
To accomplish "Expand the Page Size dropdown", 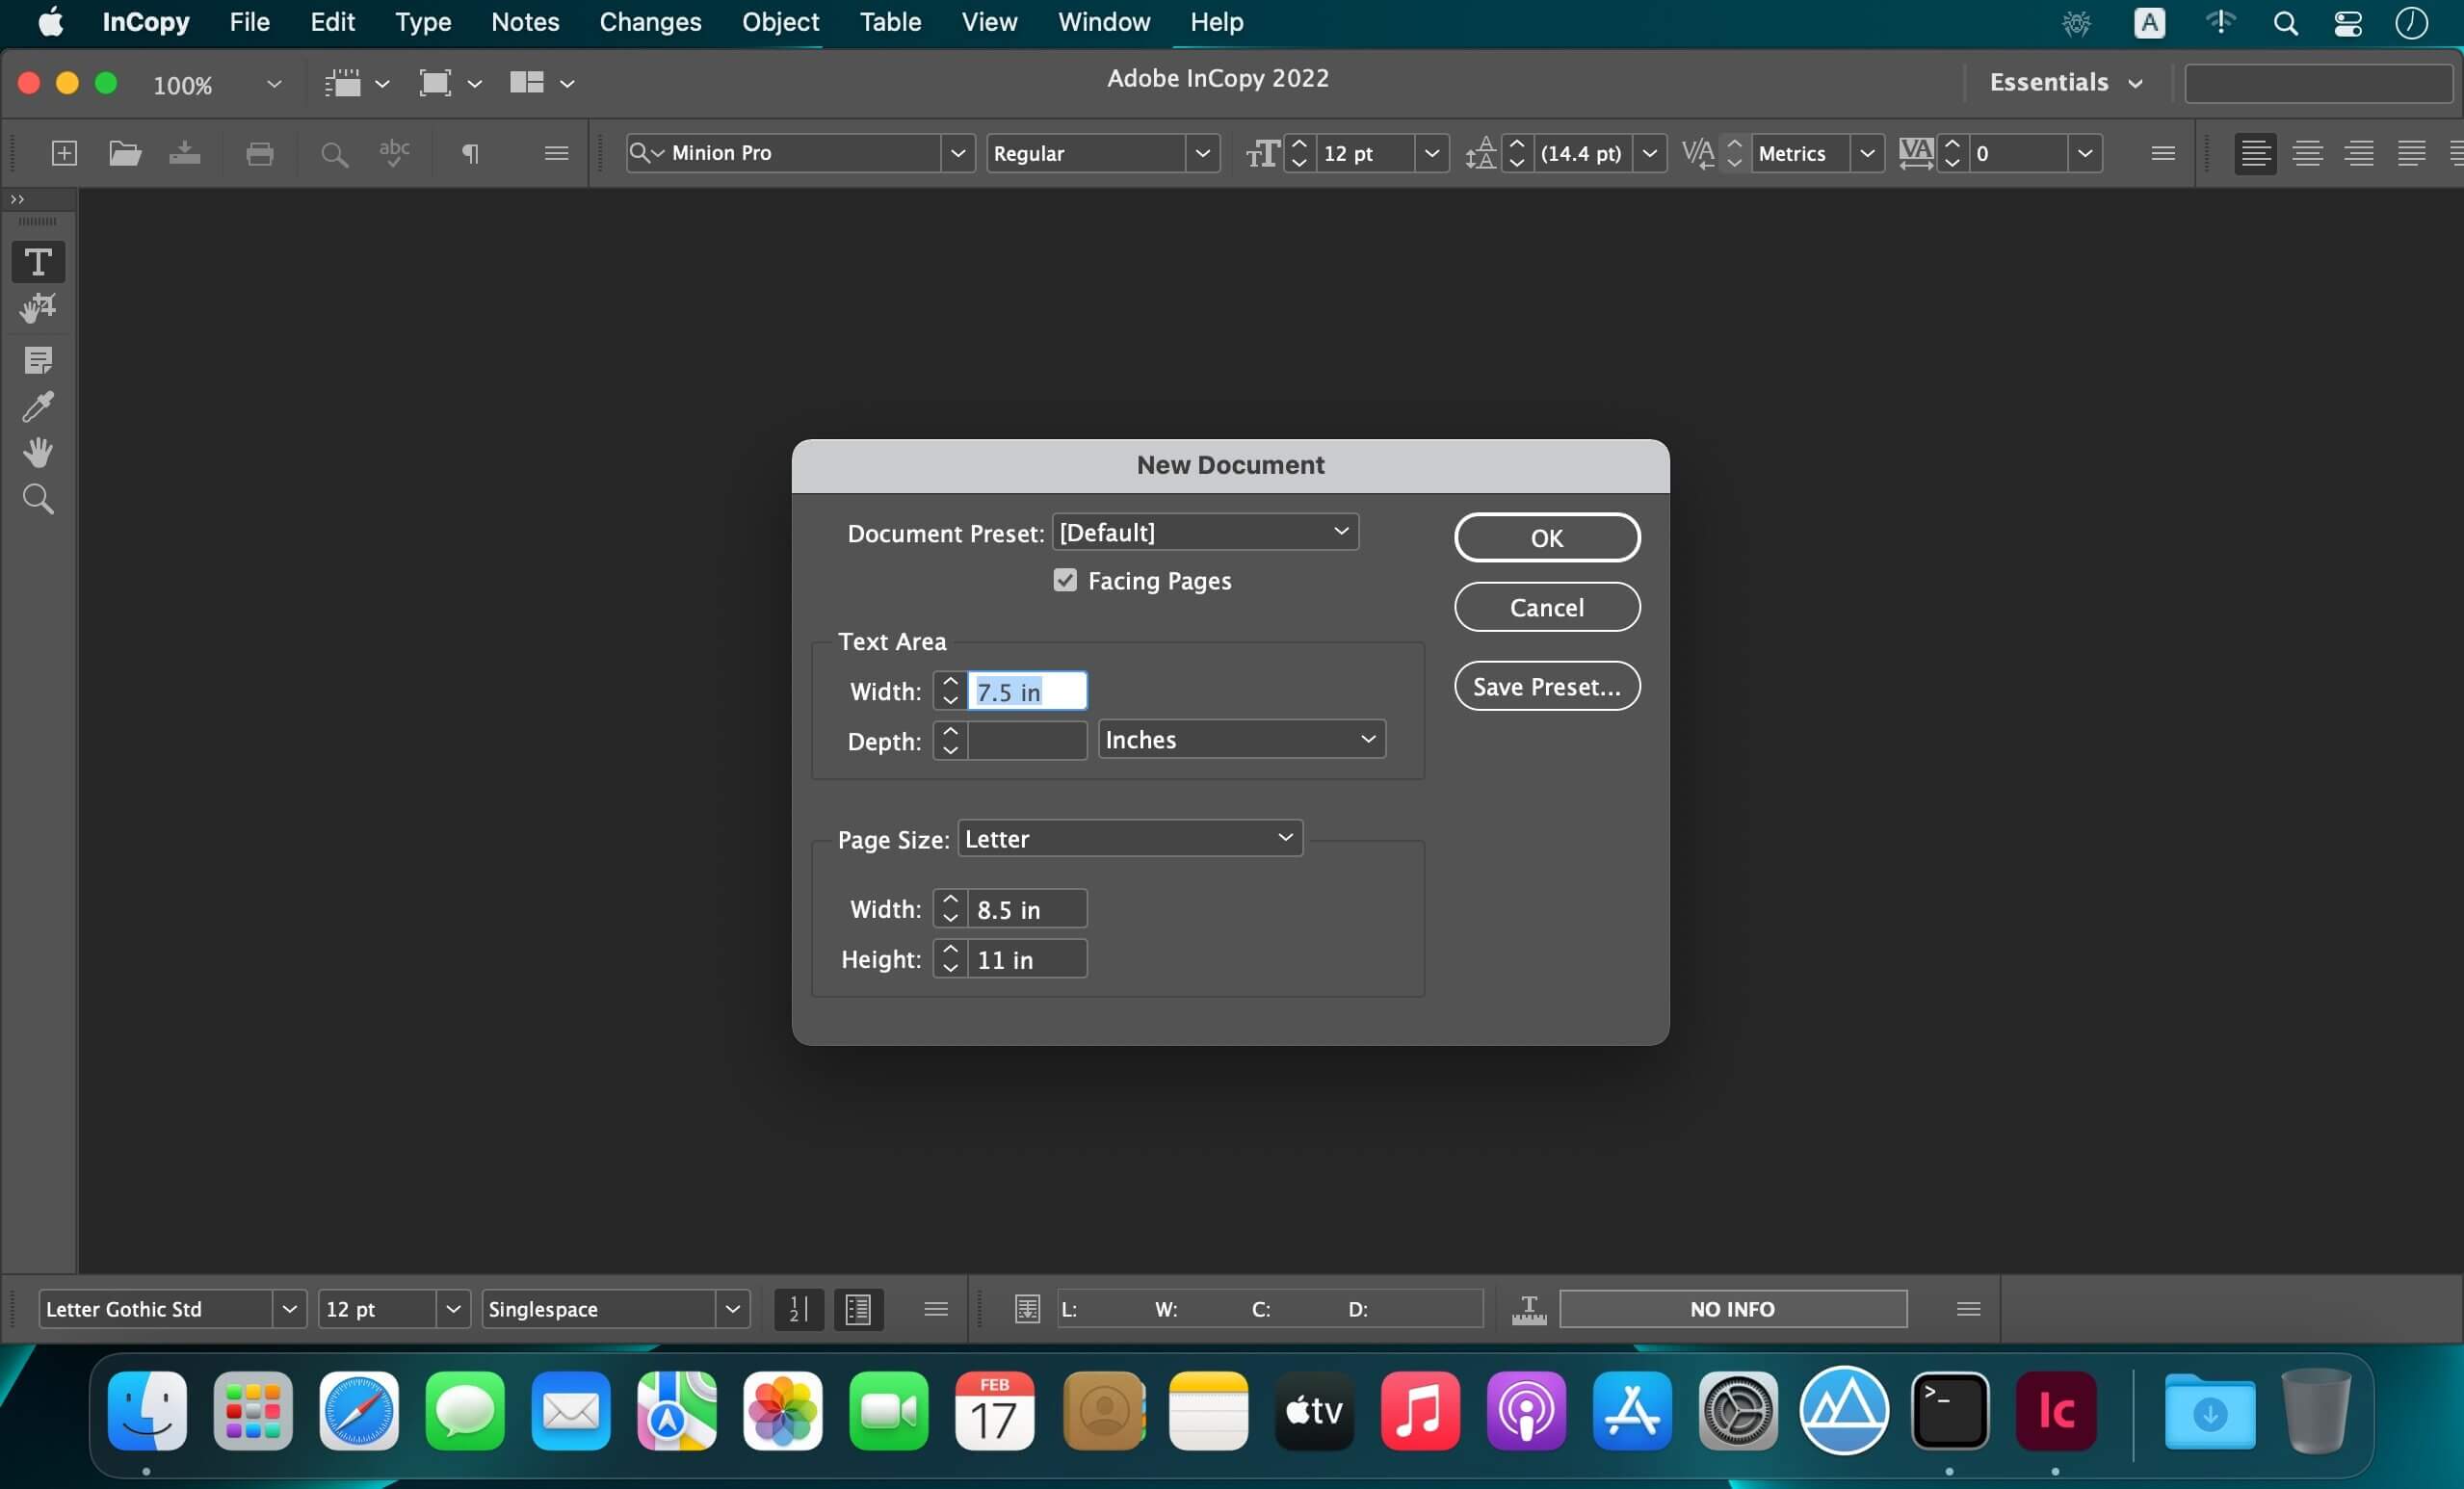I will [x=1285, y=838].
